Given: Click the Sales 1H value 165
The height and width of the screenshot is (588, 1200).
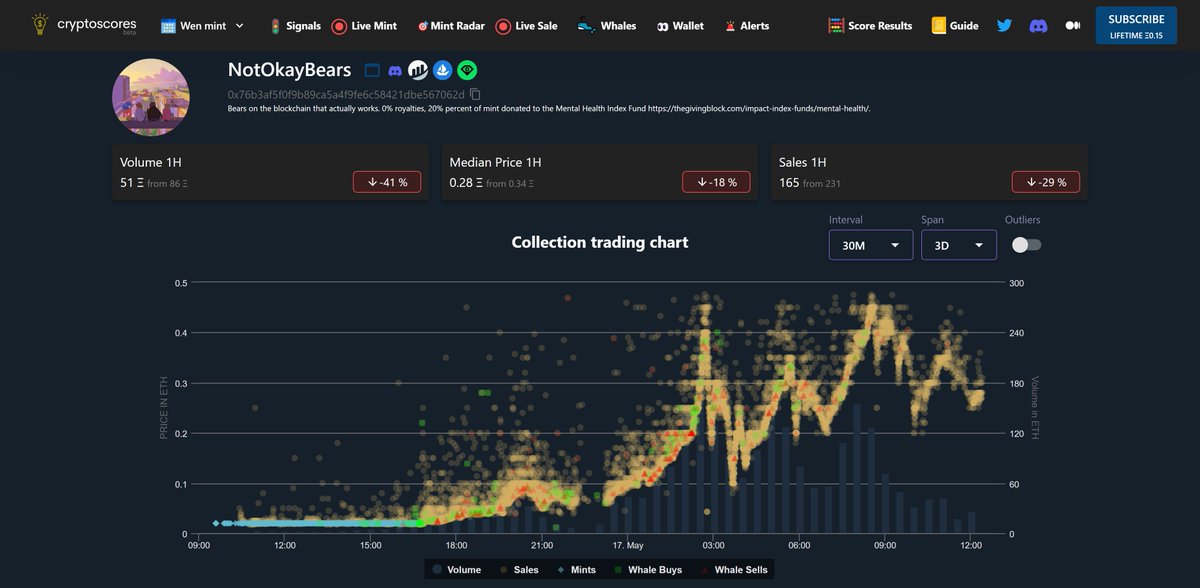Looking at the screenshot, I should point(788,183).
